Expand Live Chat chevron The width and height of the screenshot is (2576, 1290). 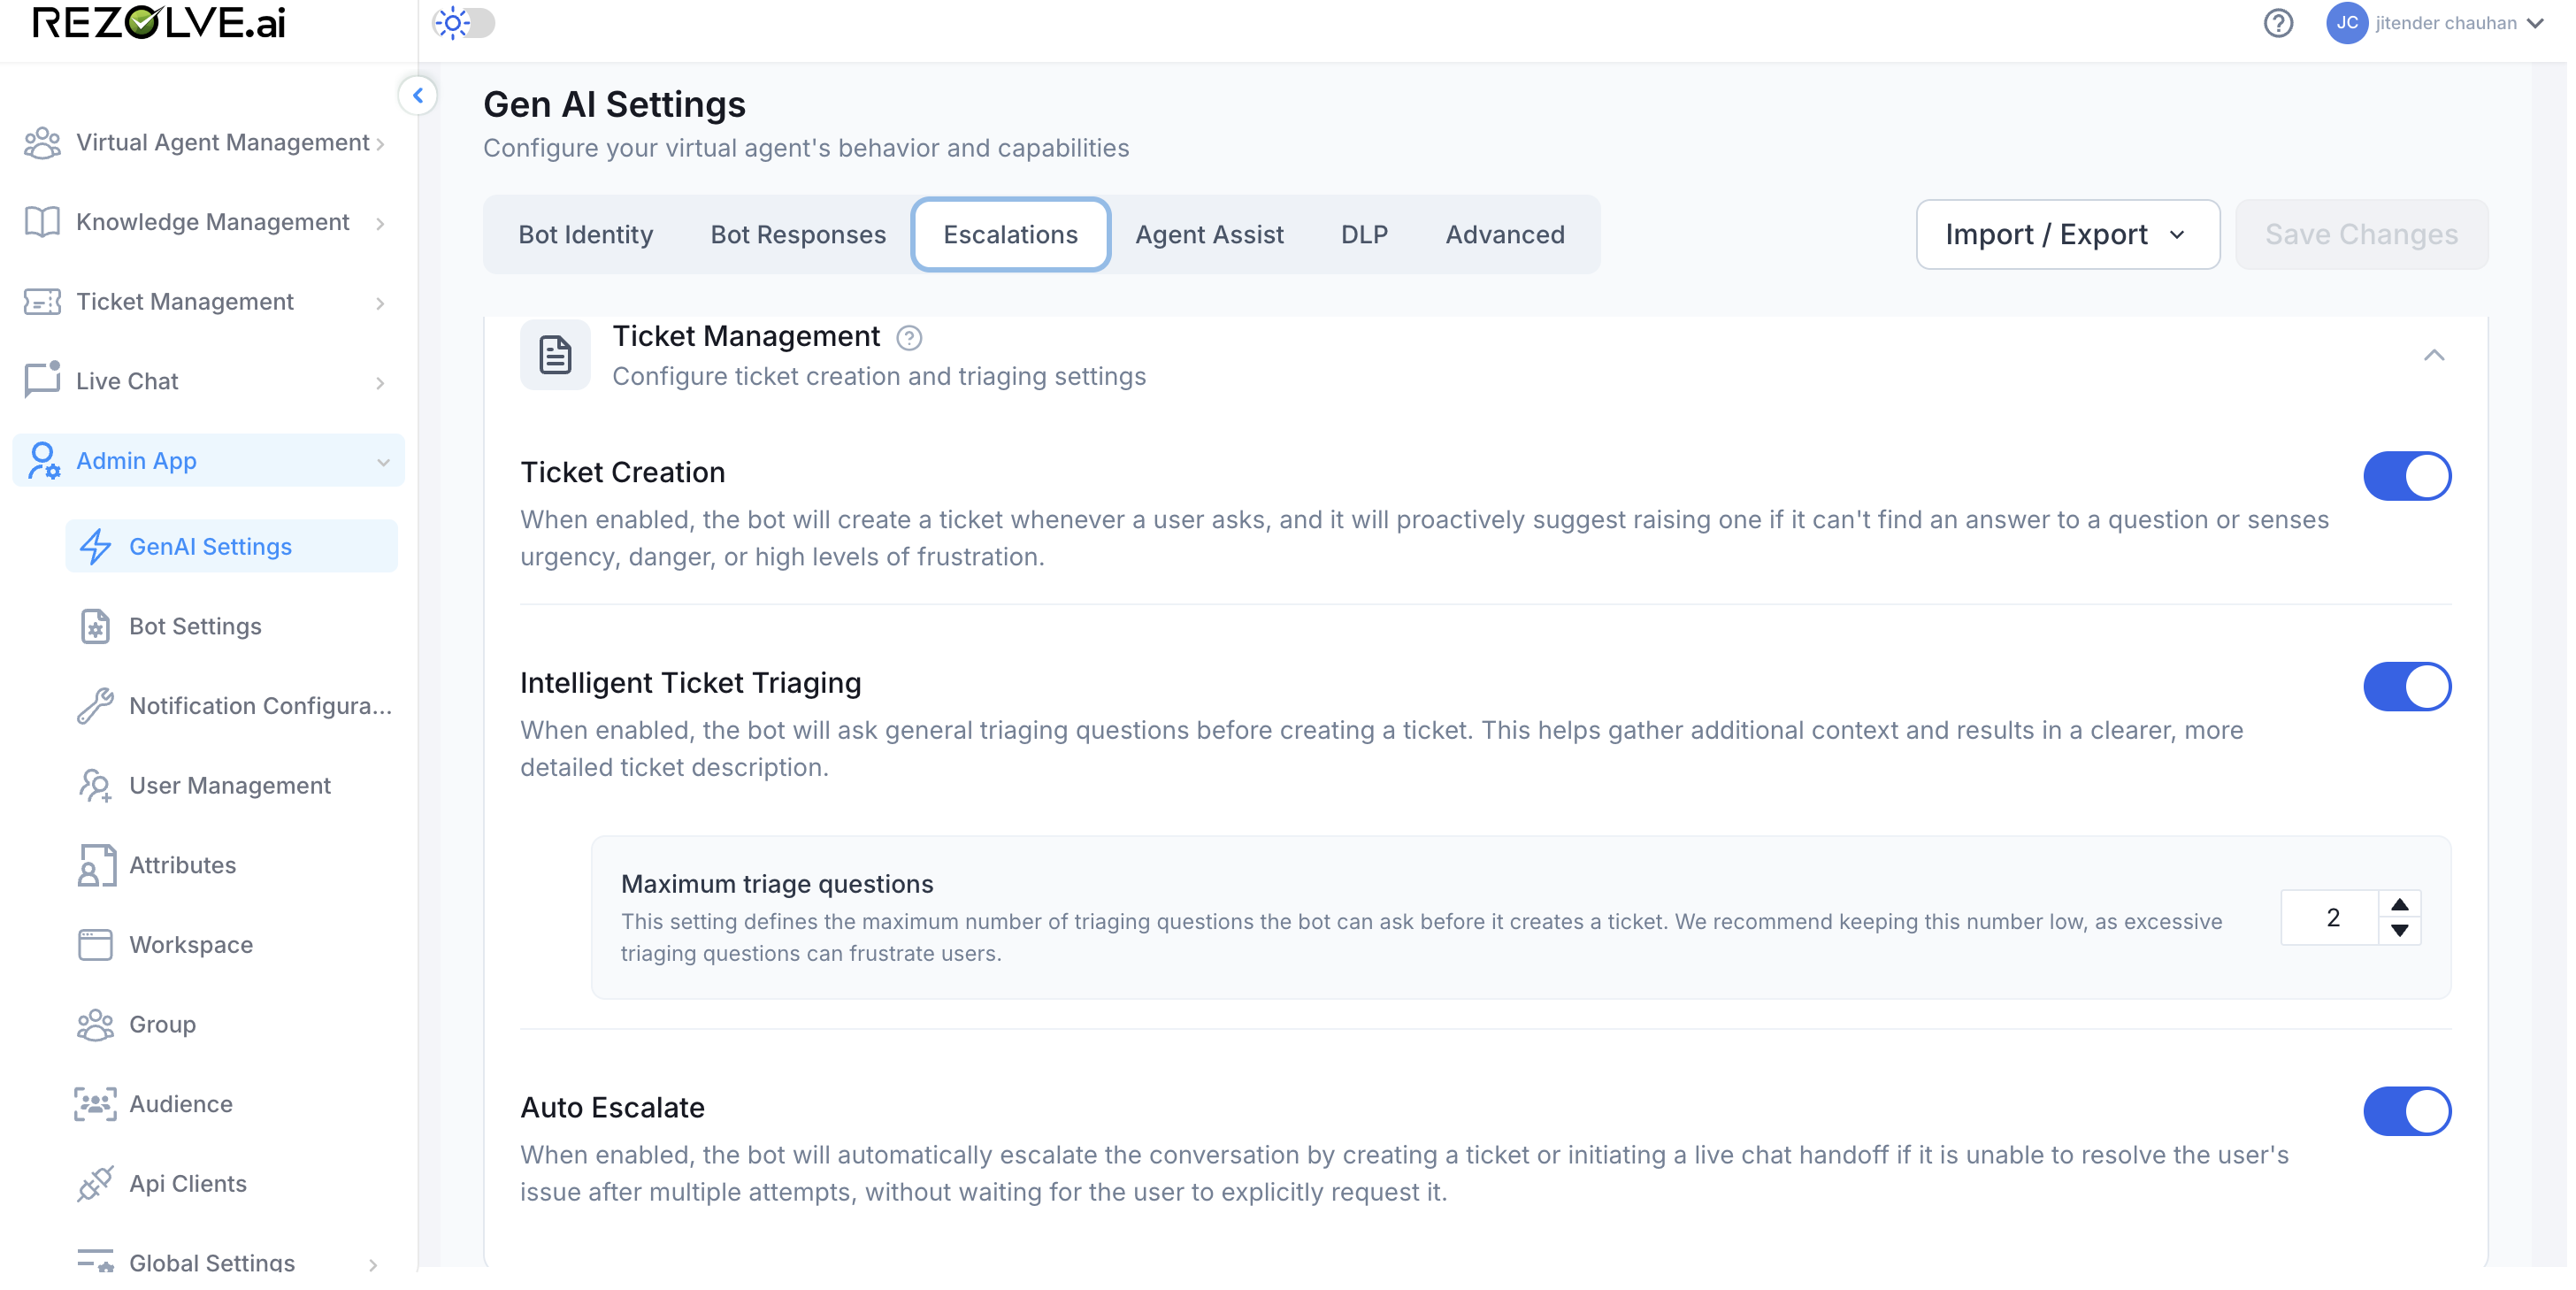(381, 384)
